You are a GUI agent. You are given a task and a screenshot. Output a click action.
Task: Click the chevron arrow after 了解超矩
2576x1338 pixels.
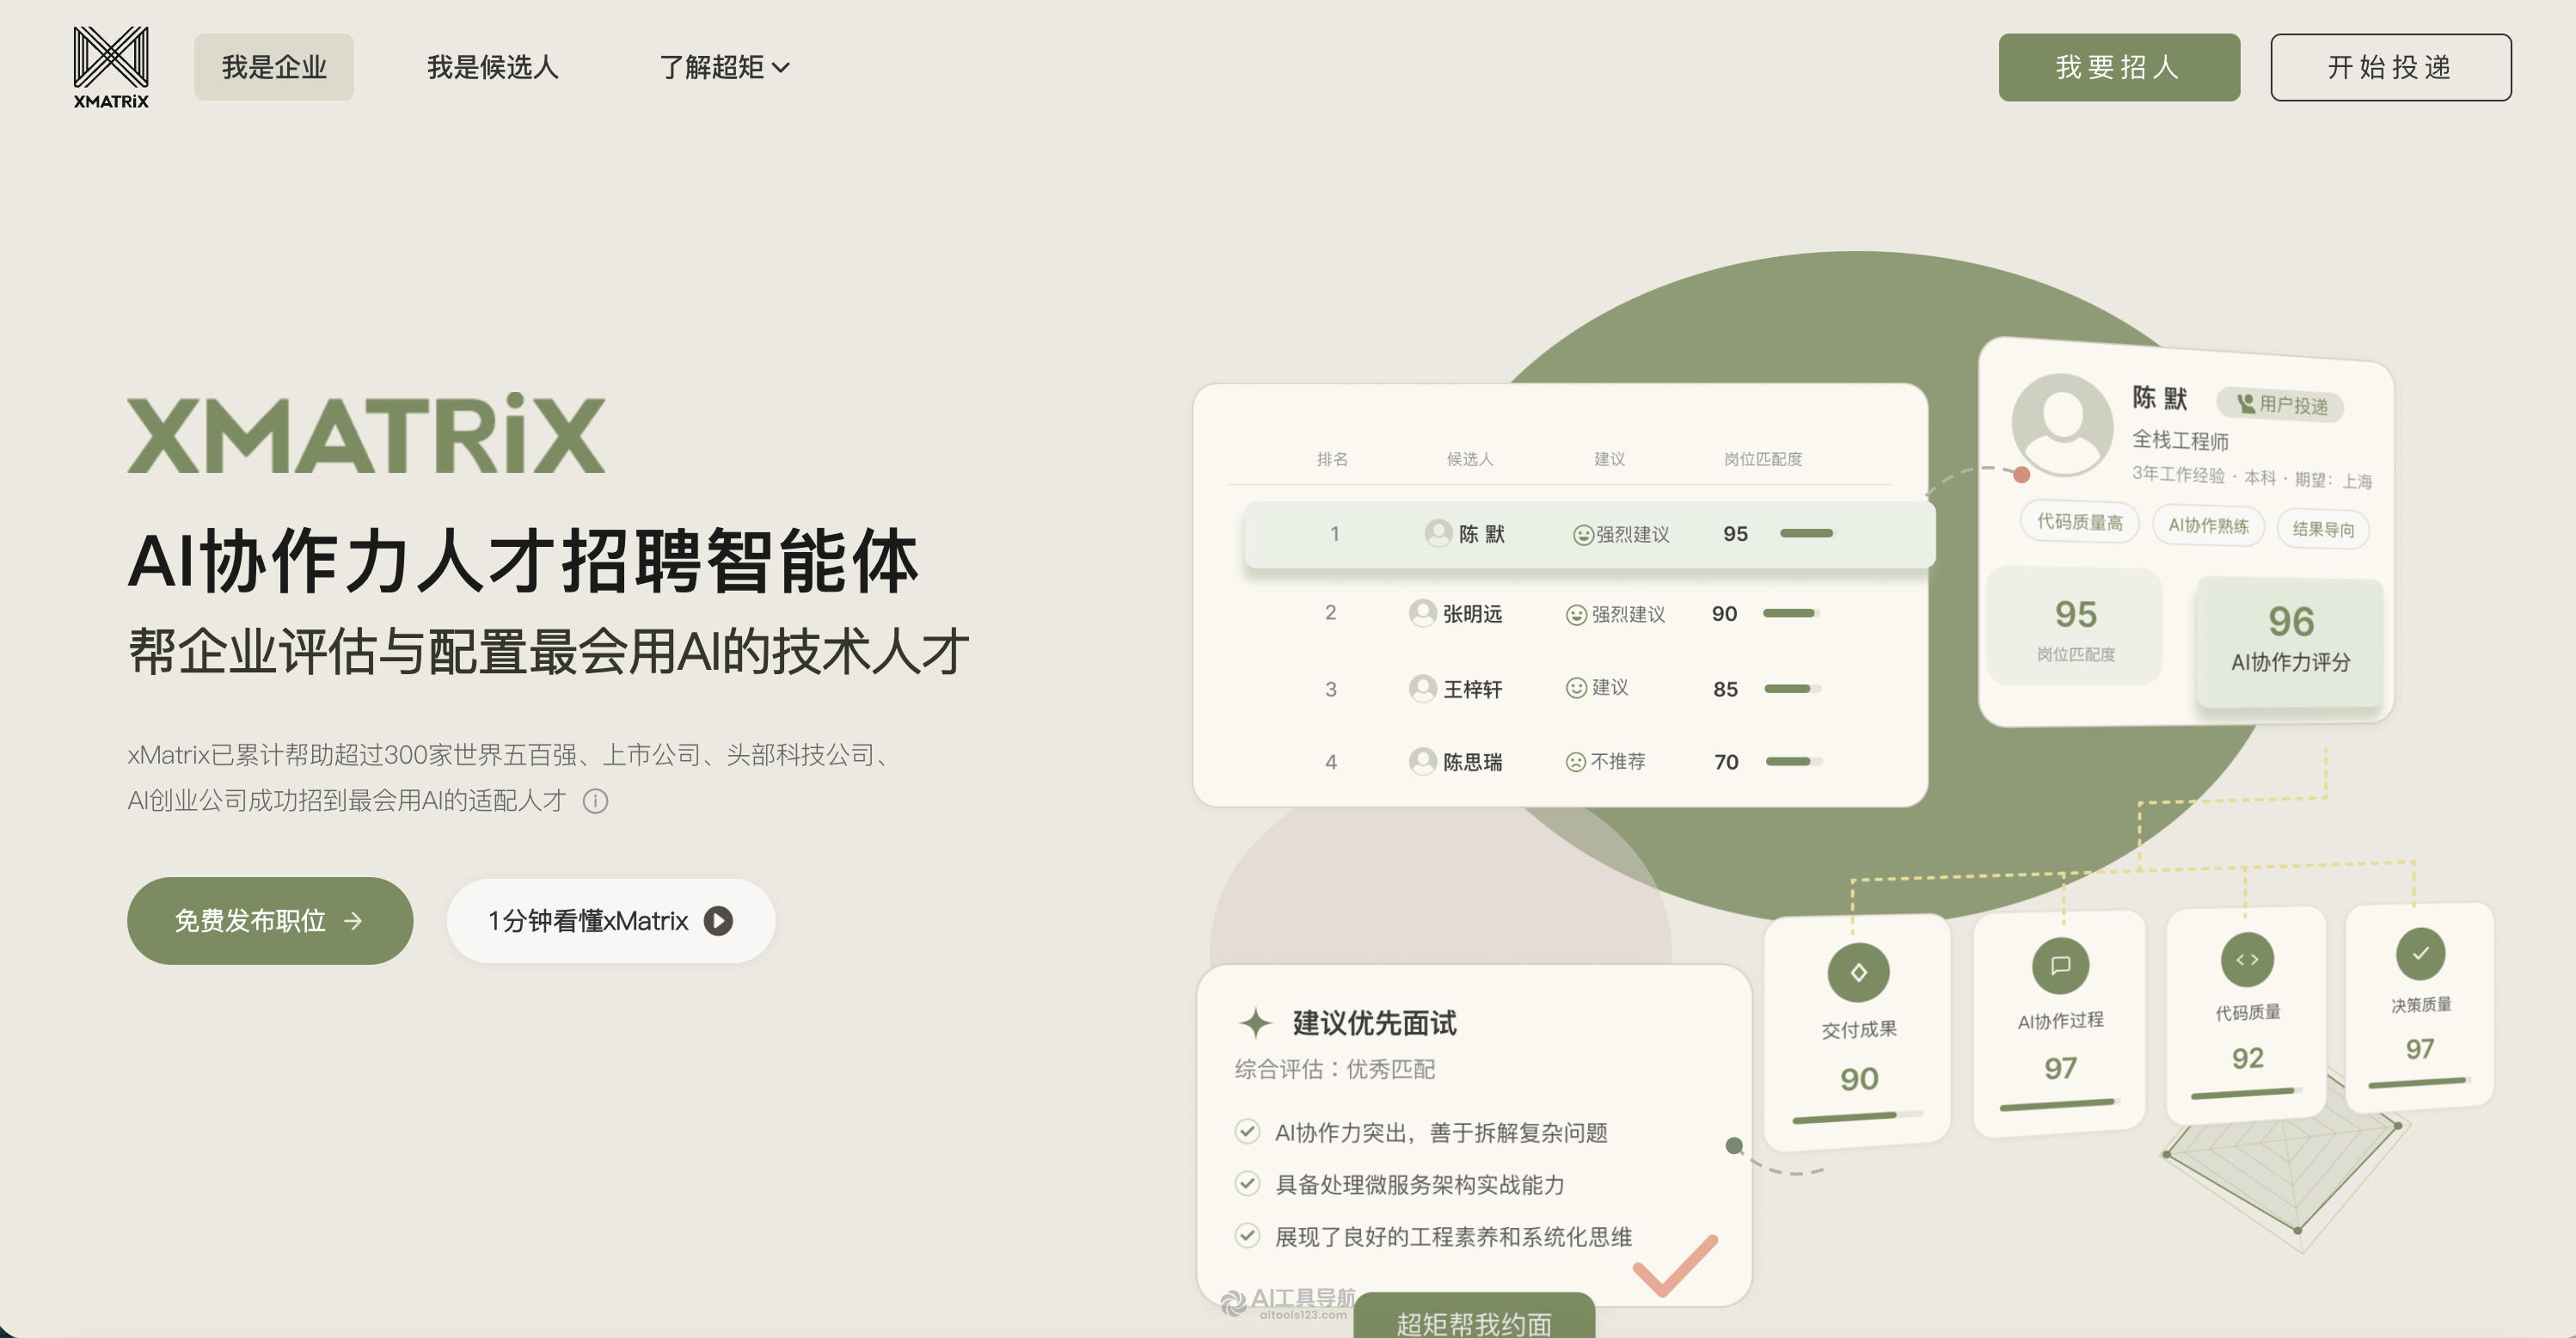pyautogui.click(x=781, y=68)
